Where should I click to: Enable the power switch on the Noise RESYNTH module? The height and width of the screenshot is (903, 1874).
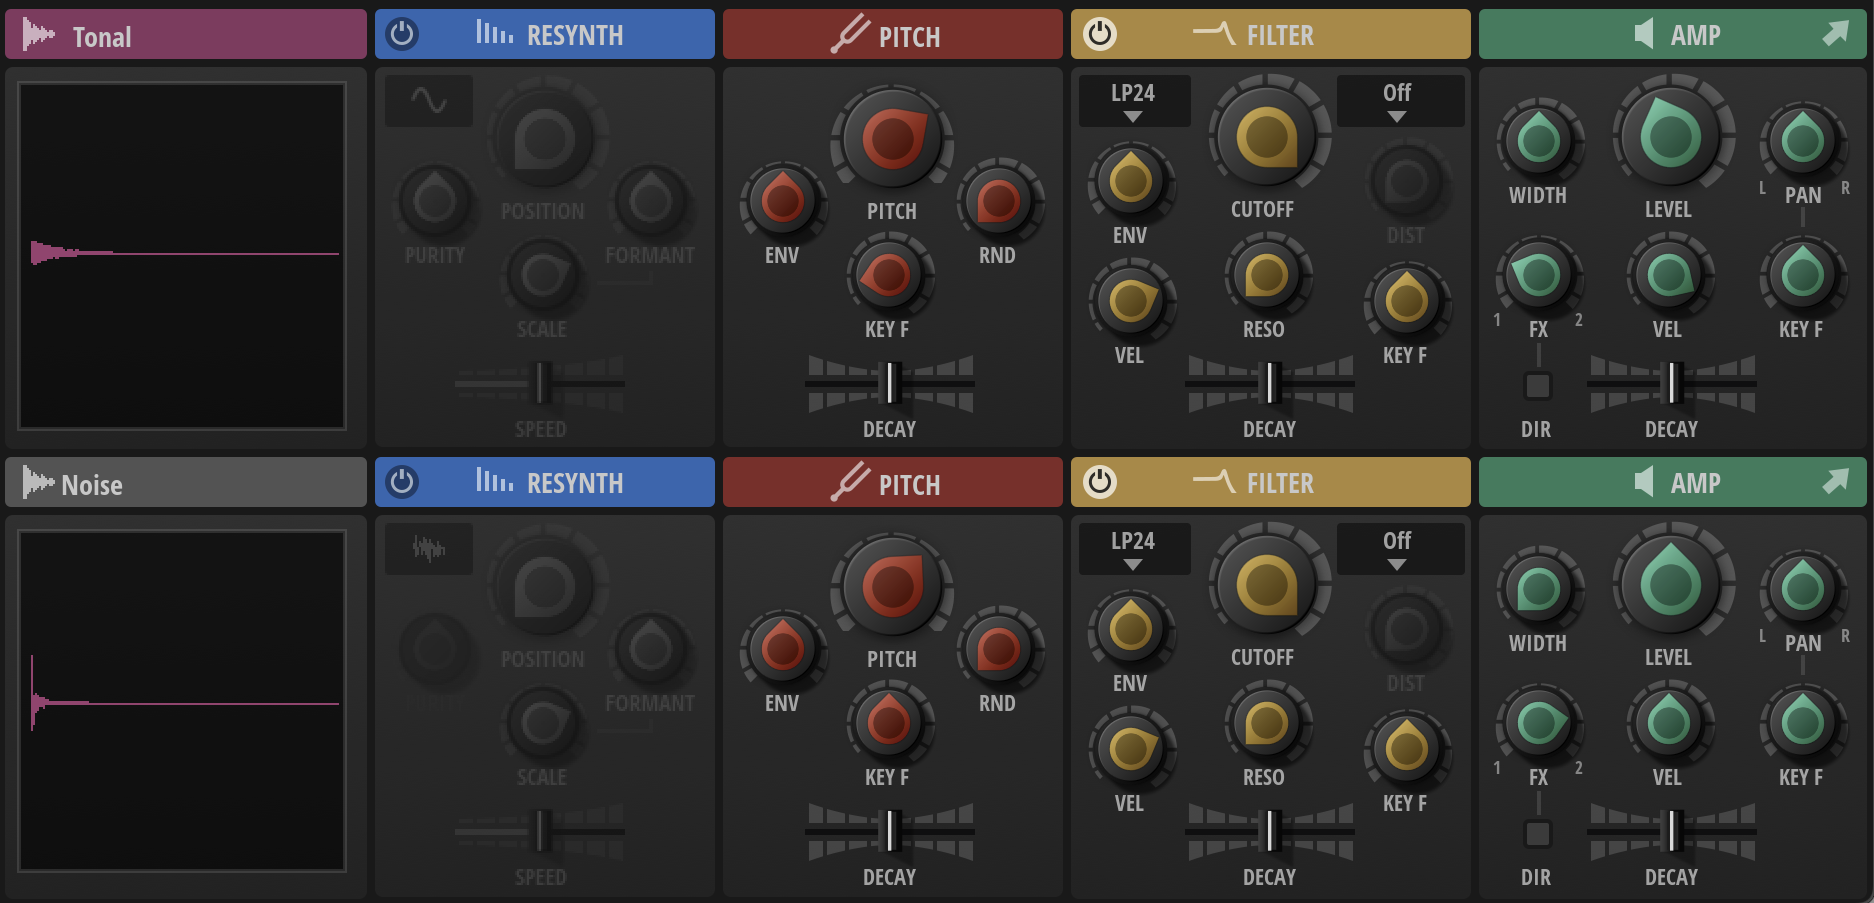404,481
